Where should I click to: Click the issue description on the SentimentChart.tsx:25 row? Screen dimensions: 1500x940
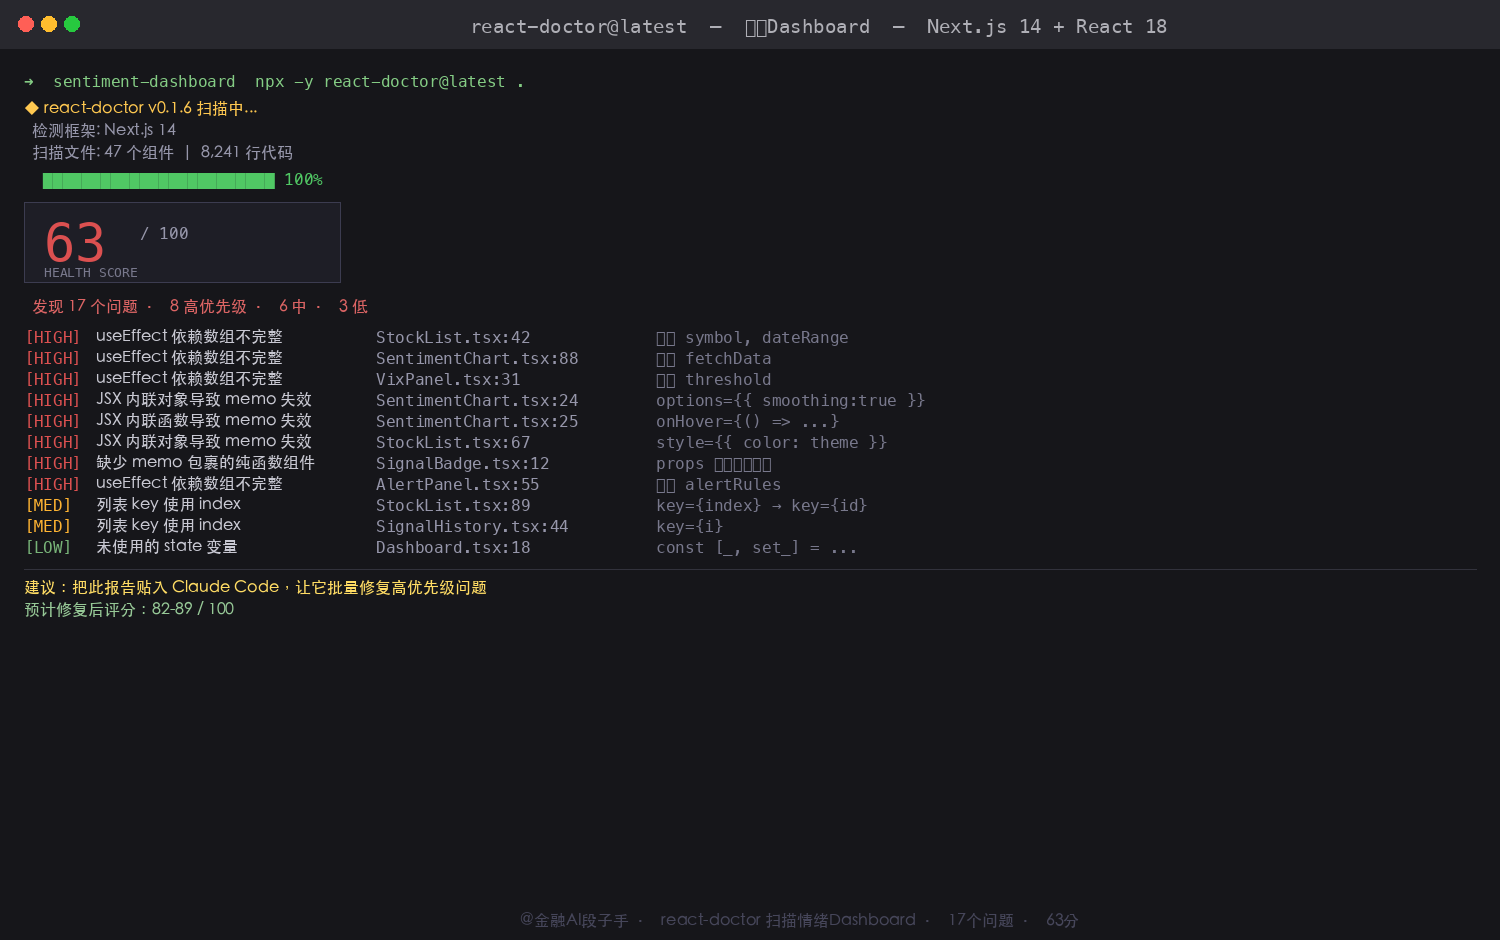204,421
